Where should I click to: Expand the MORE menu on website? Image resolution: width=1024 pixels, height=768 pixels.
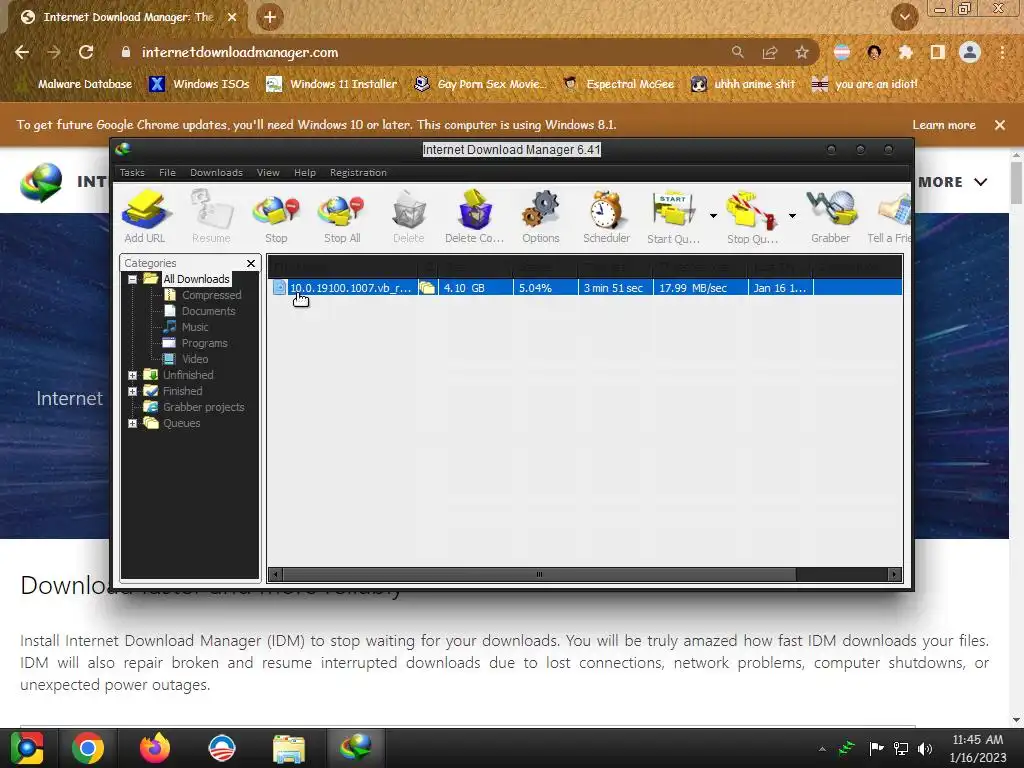coord(952,182)
